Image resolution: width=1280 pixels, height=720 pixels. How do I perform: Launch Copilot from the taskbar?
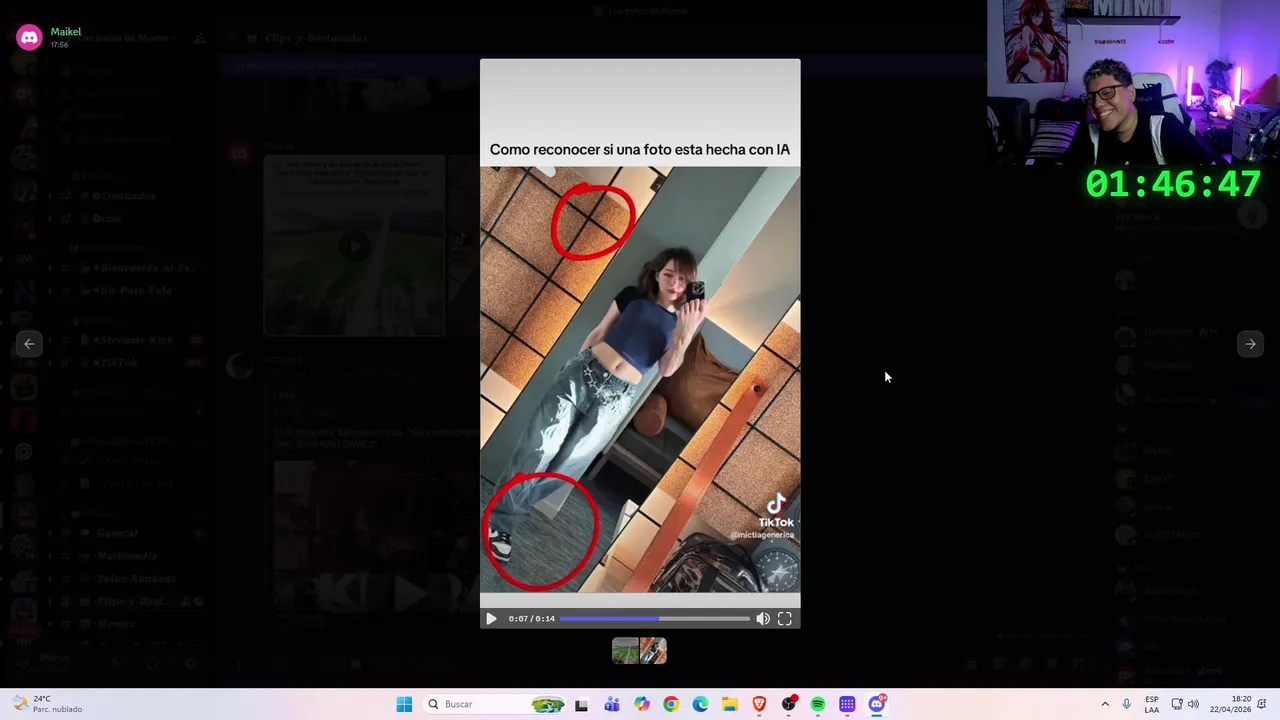642,704
